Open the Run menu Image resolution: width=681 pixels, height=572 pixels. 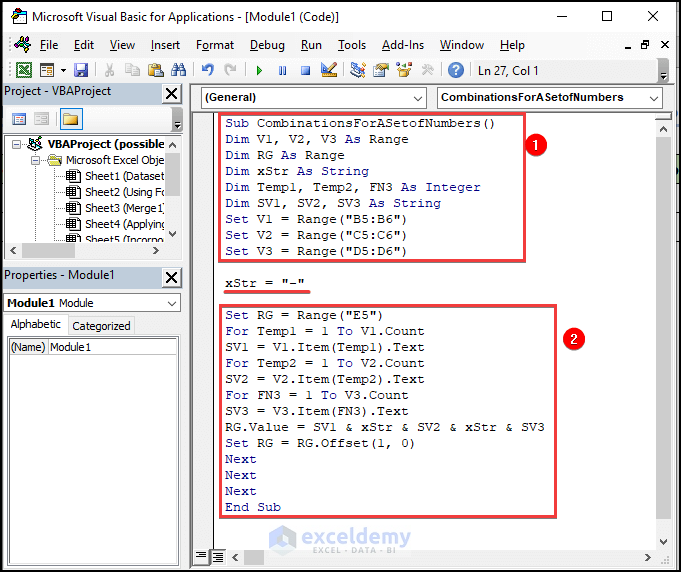pyautogui.click(x=311, y=45)
